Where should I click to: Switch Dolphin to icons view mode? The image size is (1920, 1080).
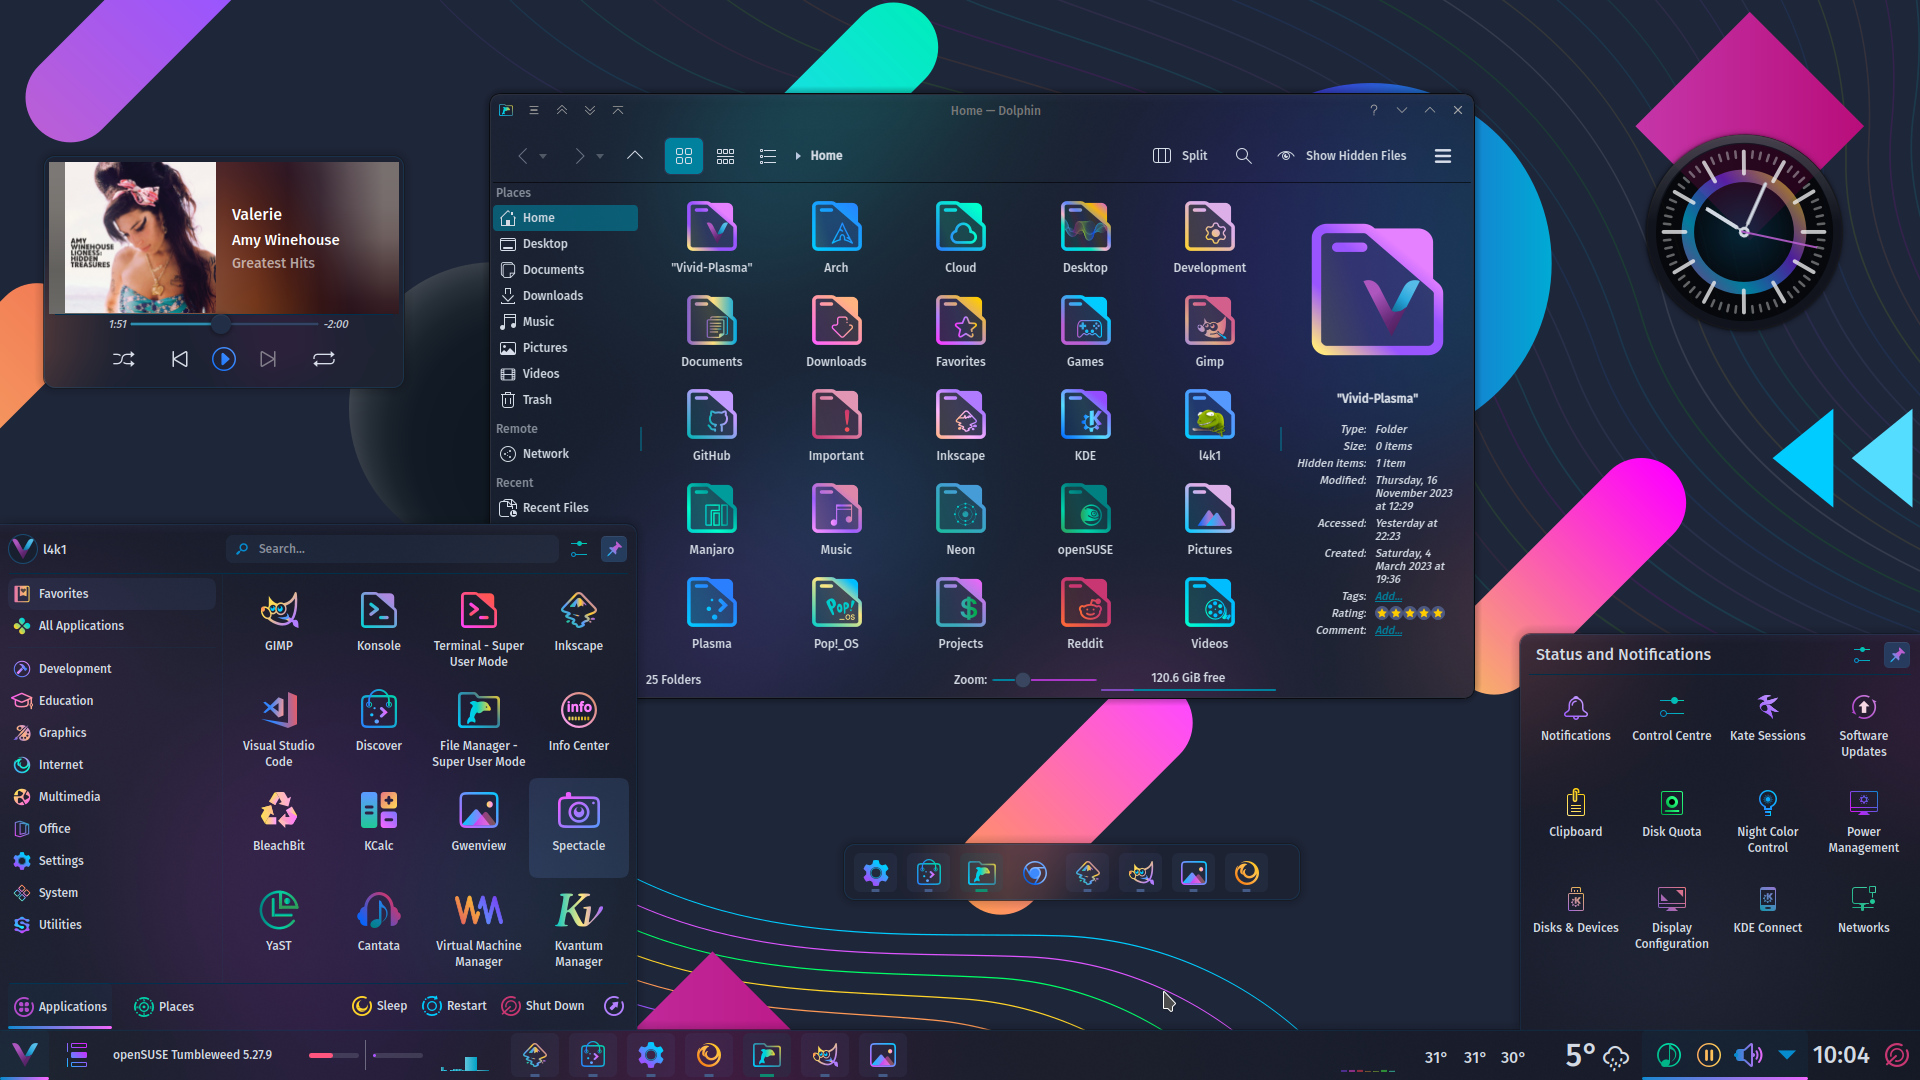[x=684, y=156]
